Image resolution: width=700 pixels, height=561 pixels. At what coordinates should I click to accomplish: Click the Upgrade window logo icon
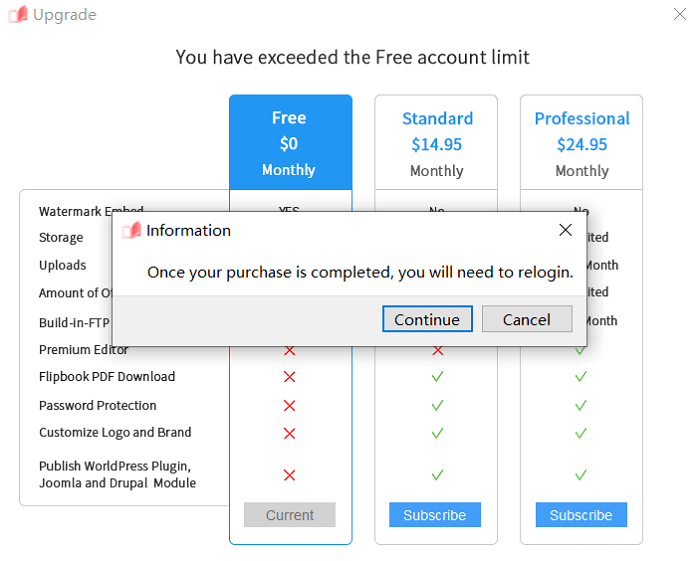pos(17,15)
